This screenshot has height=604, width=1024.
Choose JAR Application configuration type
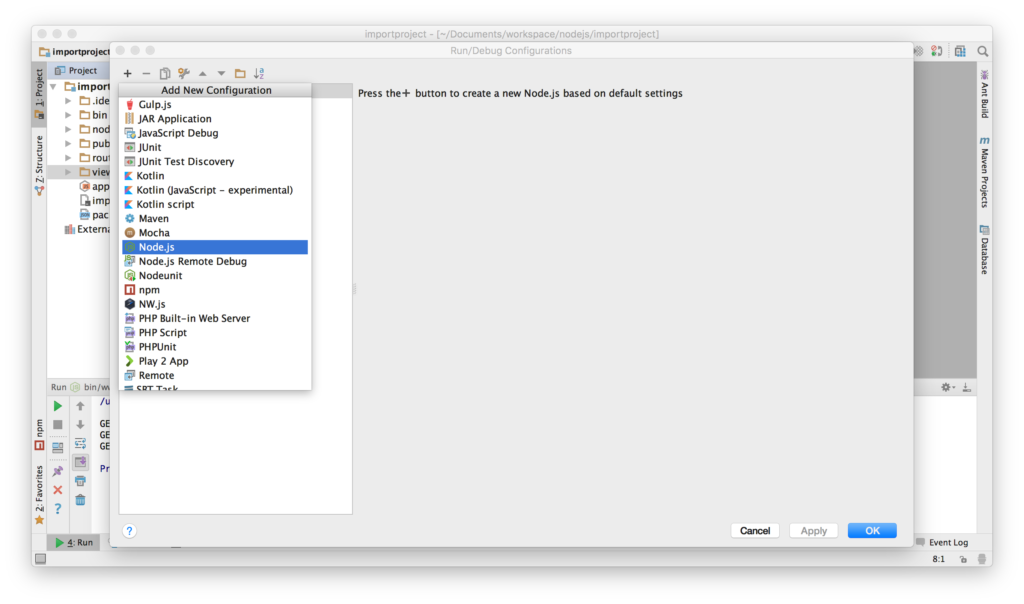215,119
